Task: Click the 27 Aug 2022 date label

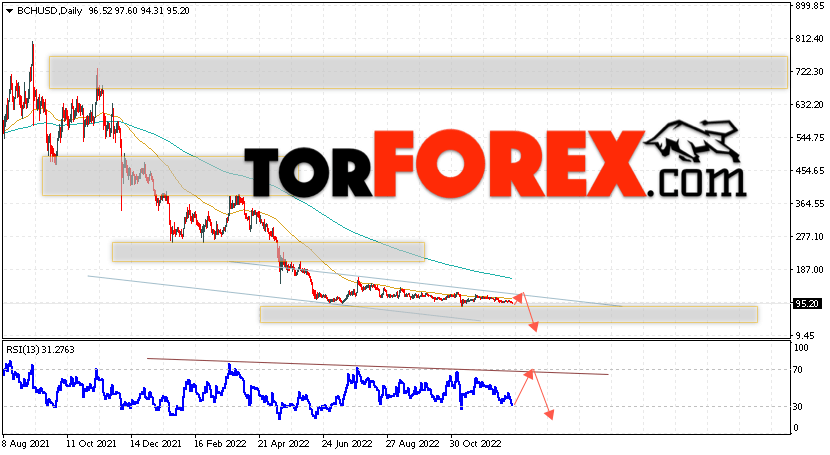Action: point(413,443)
